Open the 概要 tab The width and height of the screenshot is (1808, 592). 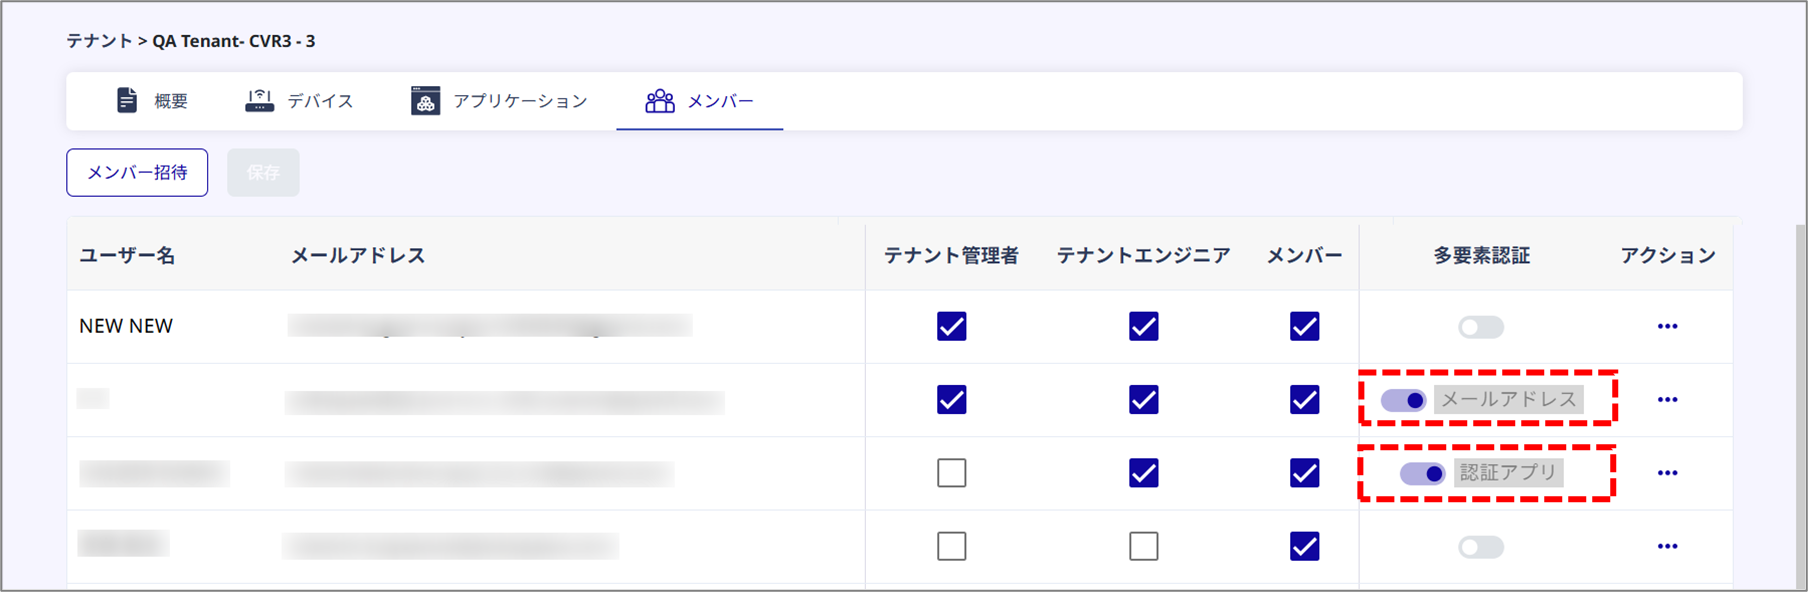pyautogui.click(x=152, y=101)
